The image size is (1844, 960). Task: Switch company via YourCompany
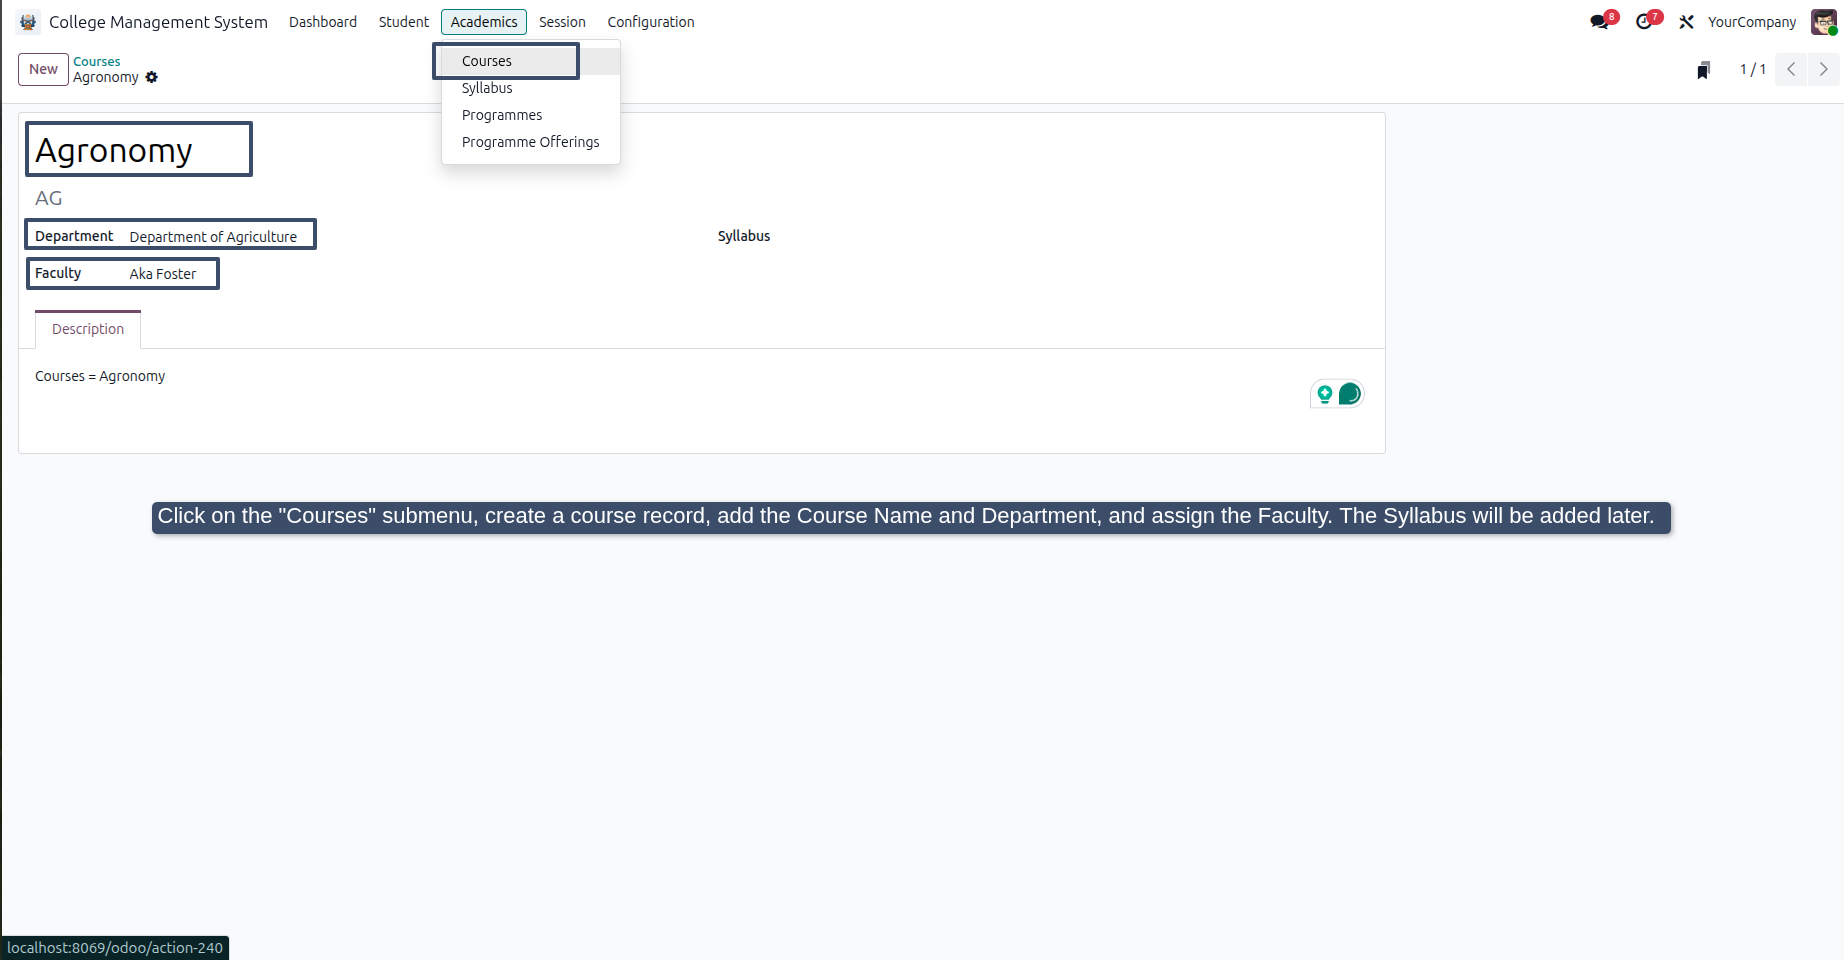[x=1752, y=22]
